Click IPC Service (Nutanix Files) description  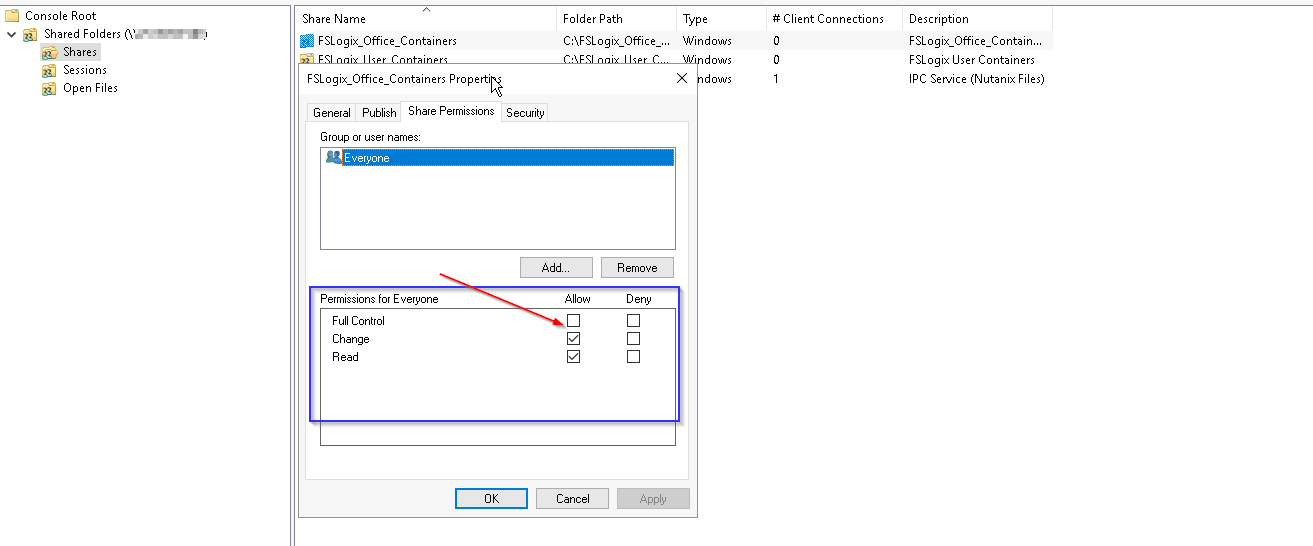[x=977, y=79]
